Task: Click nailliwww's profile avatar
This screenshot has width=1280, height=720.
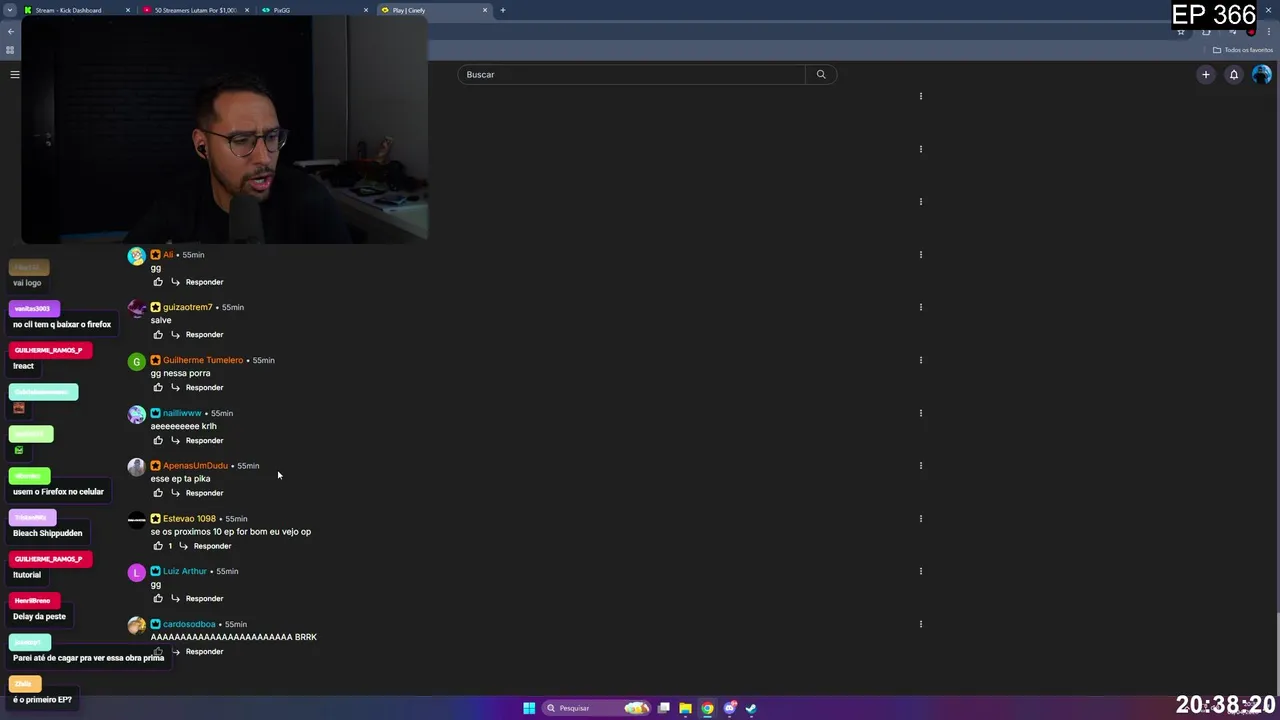Action: 137,414
